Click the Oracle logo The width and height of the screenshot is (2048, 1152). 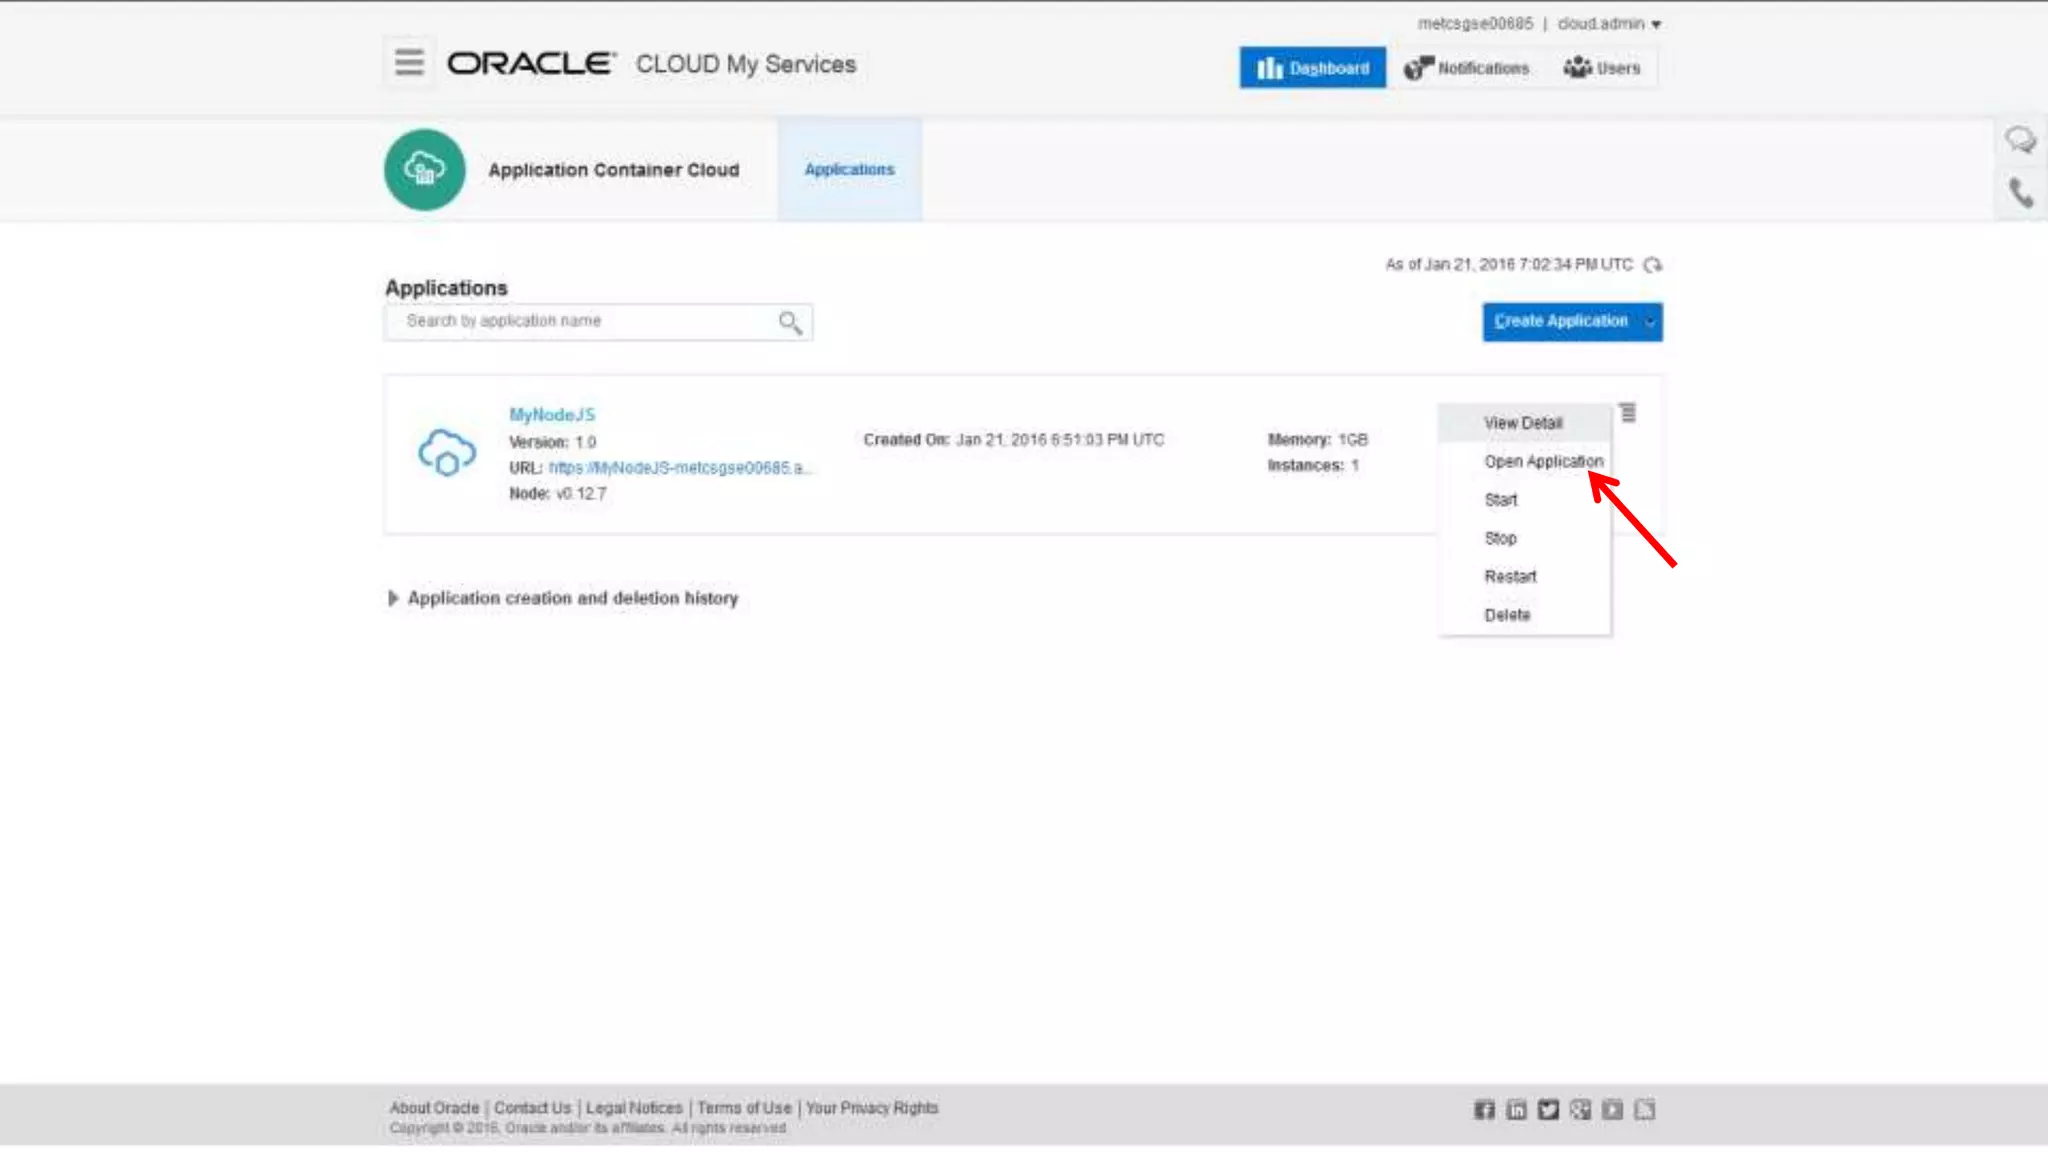531,64
